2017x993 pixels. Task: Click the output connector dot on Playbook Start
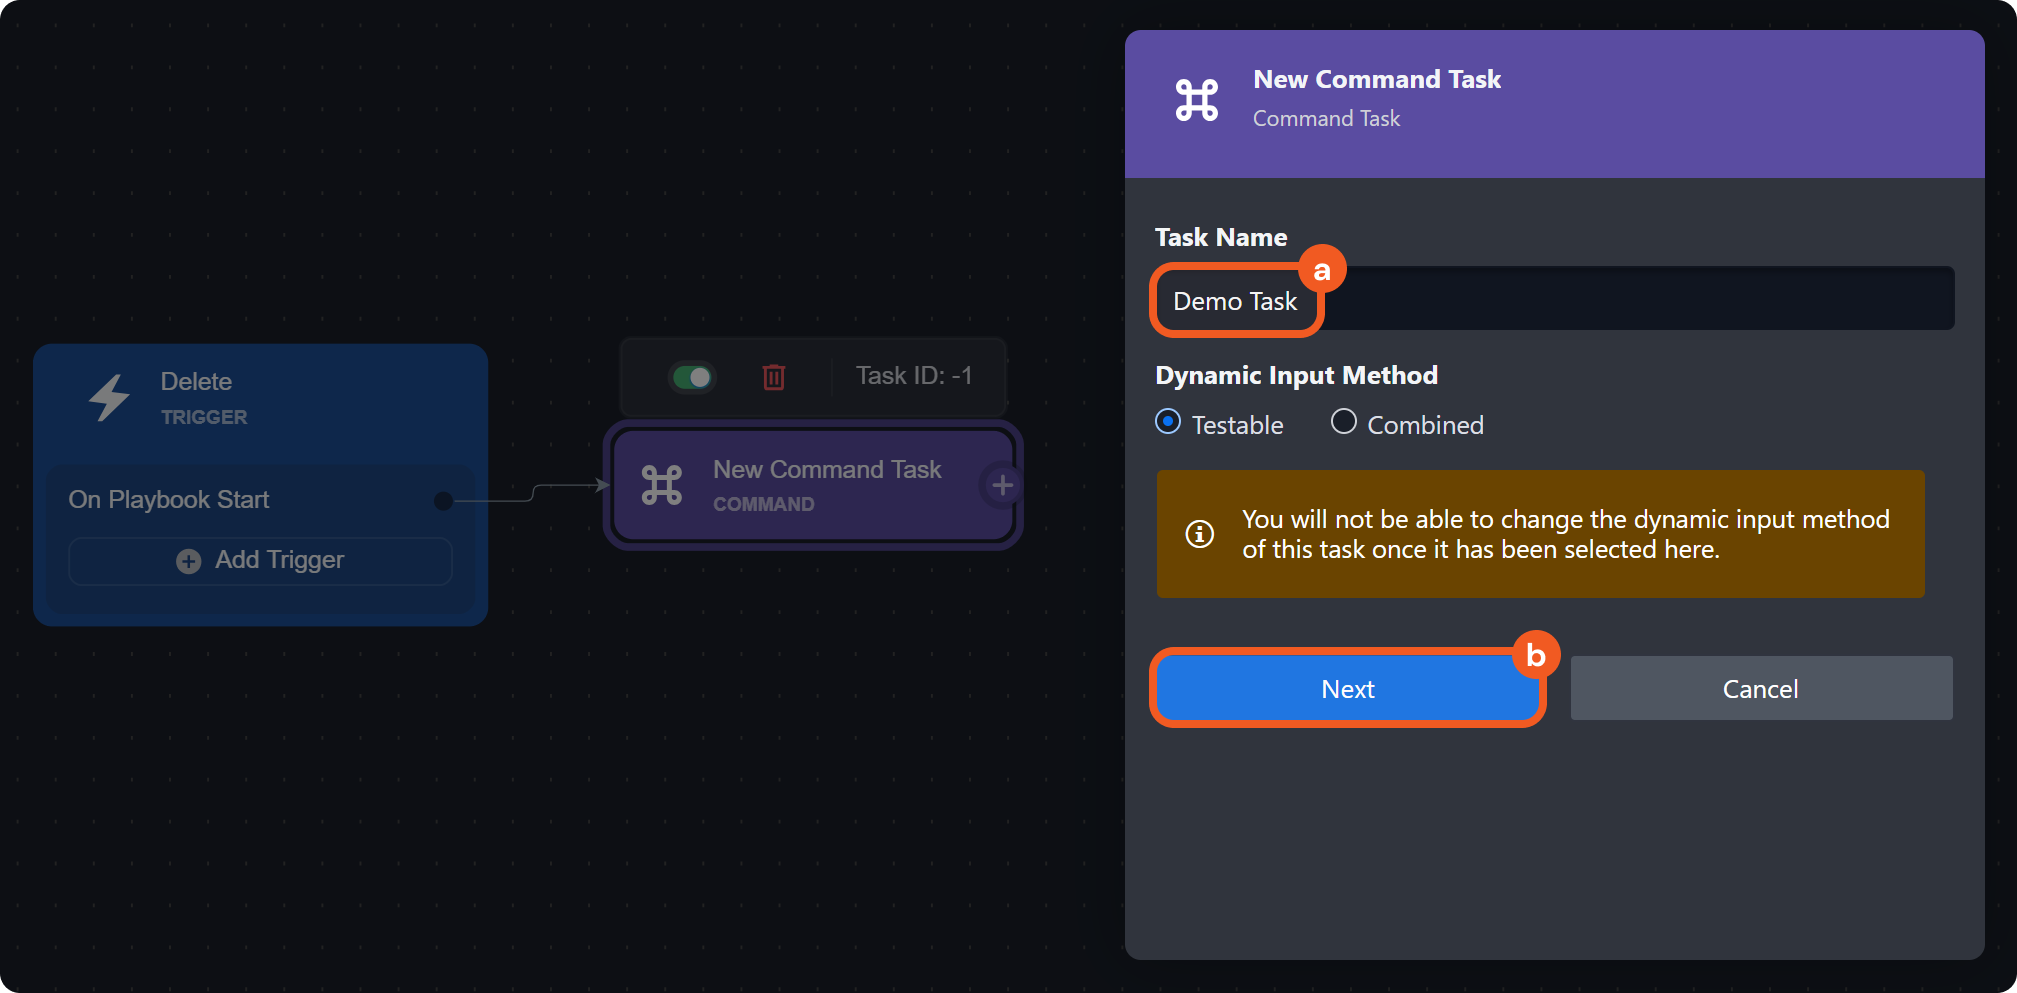[x=444, y=501]
